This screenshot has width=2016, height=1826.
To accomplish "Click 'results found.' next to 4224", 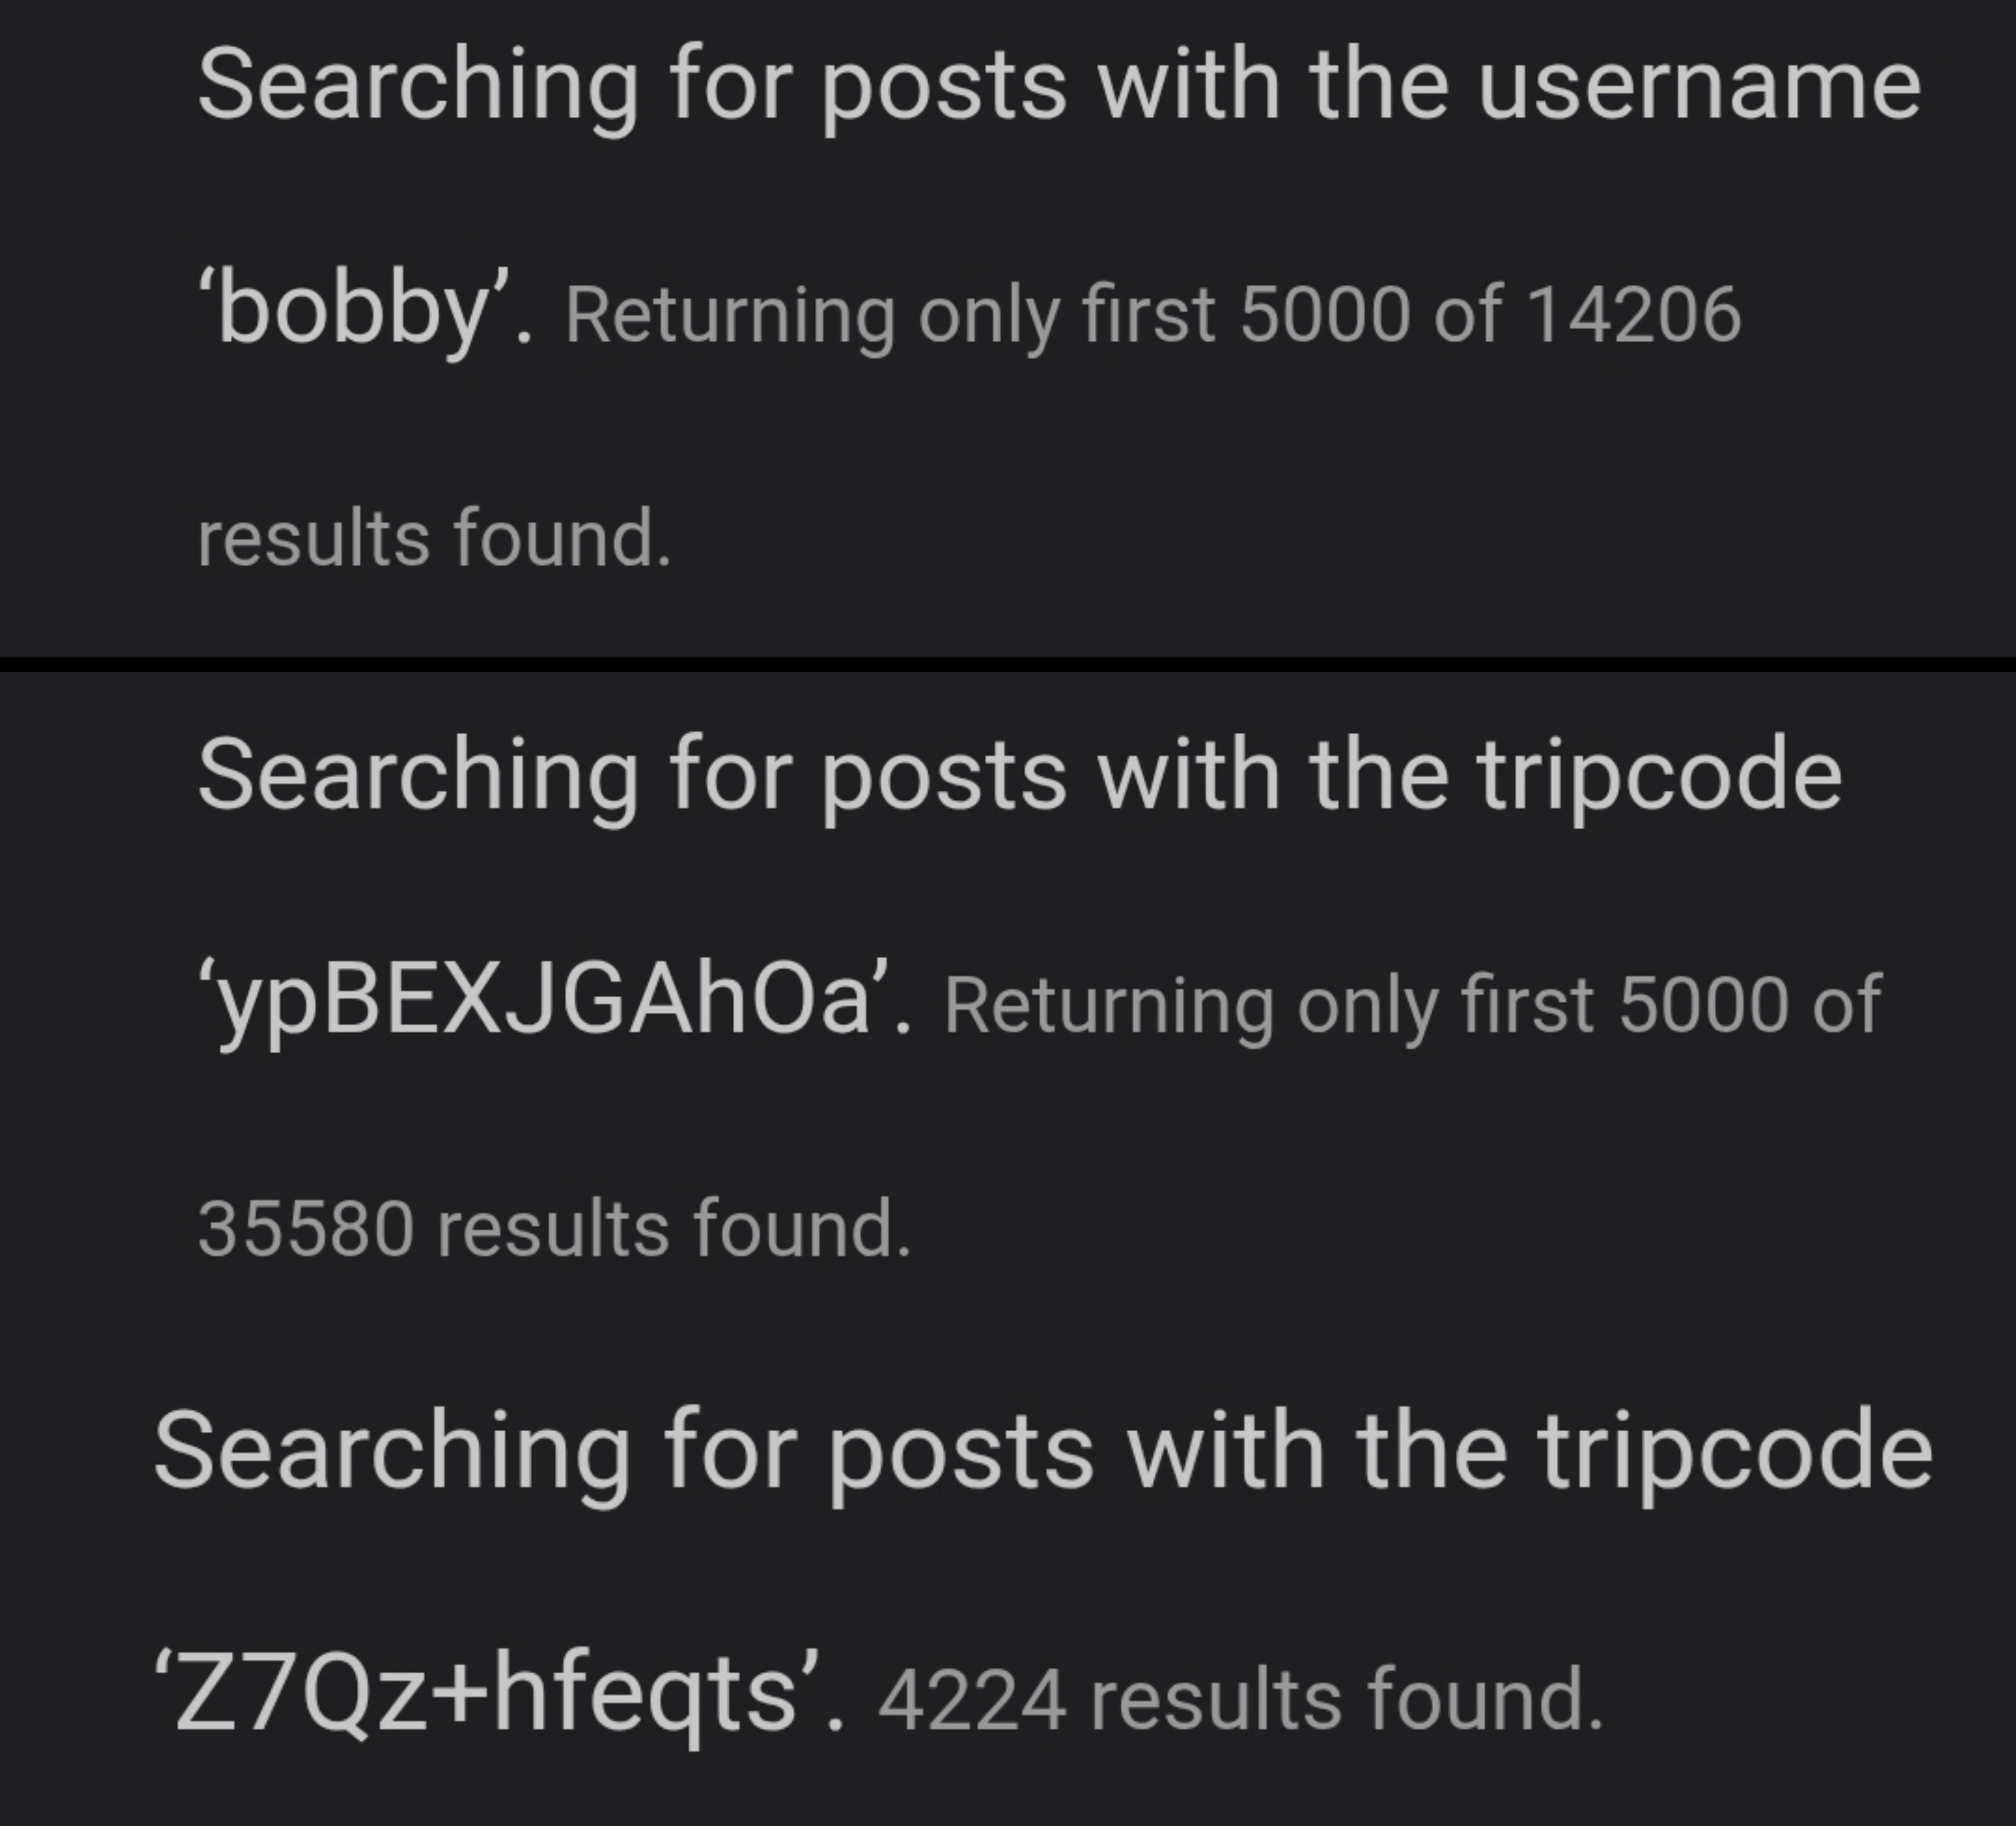I will 1346,1701.
